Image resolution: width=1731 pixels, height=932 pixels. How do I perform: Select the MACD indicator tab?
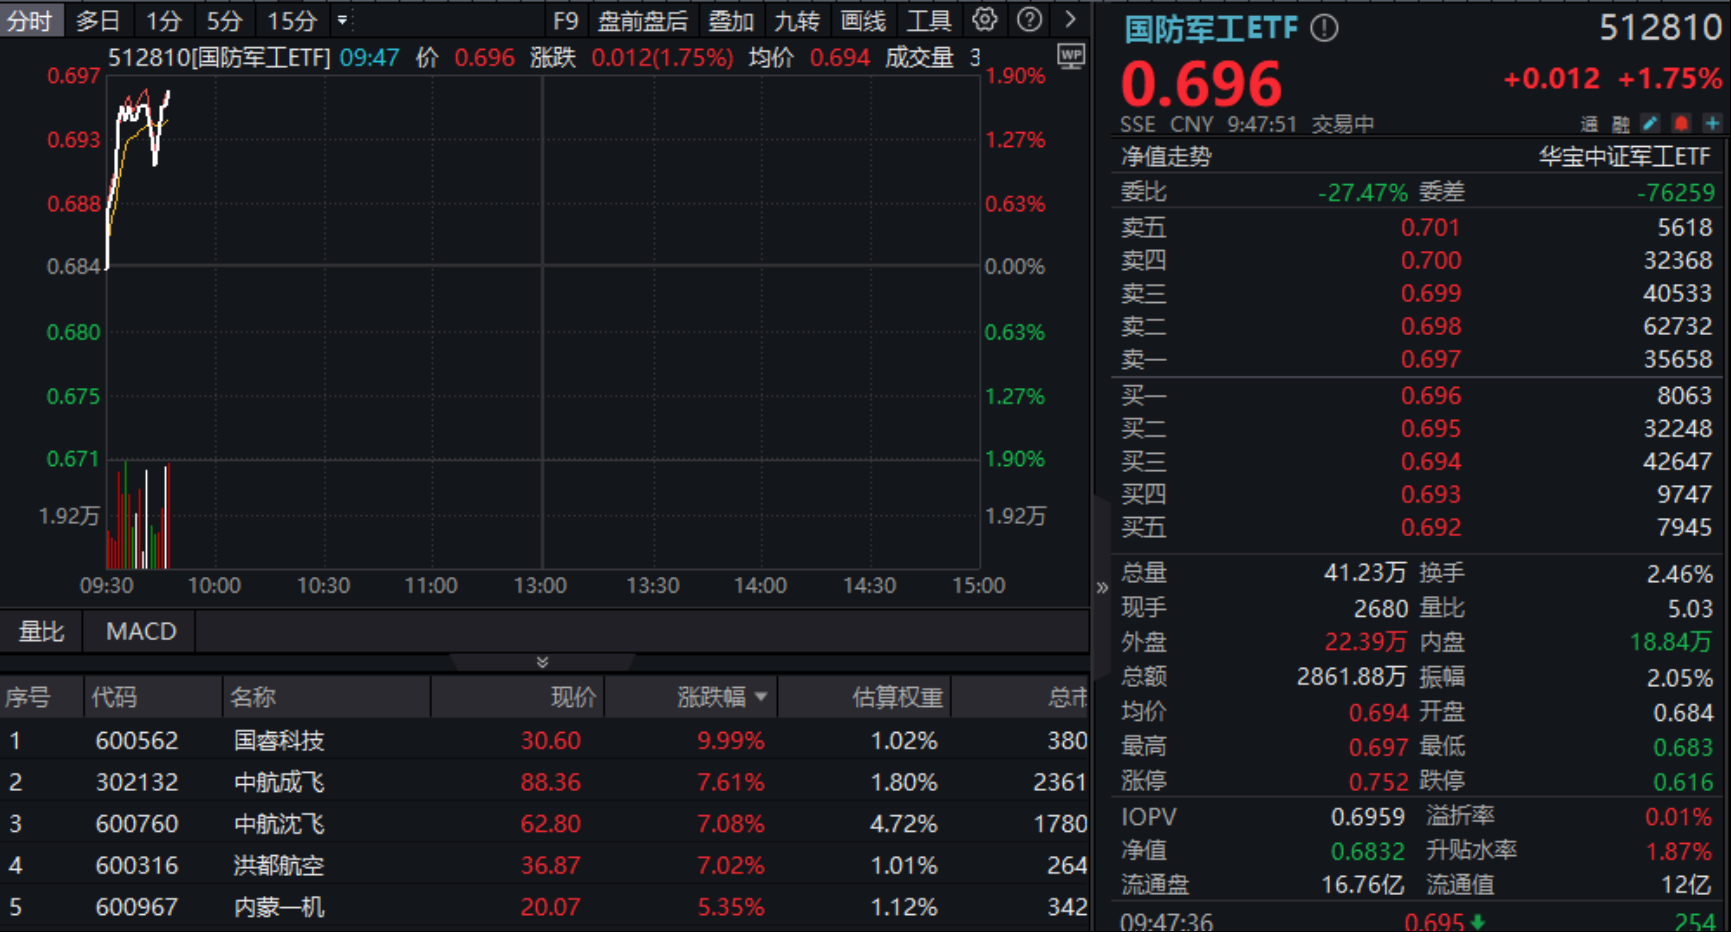point(141,632)
